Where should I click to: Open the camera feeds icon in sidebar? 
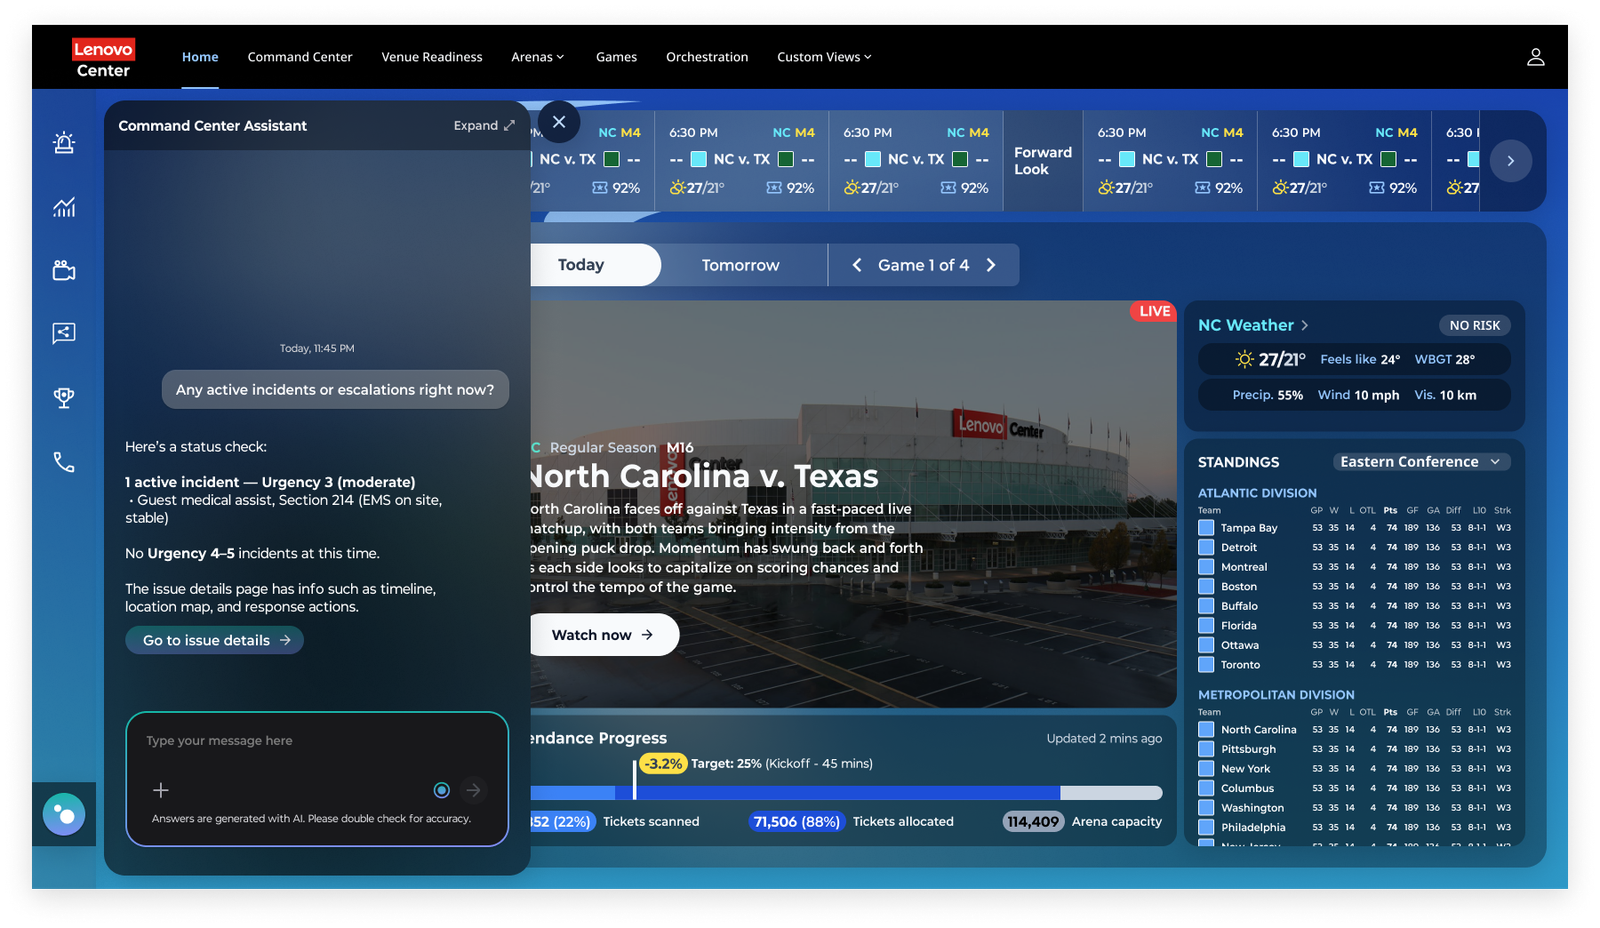[x=64, y=270]
